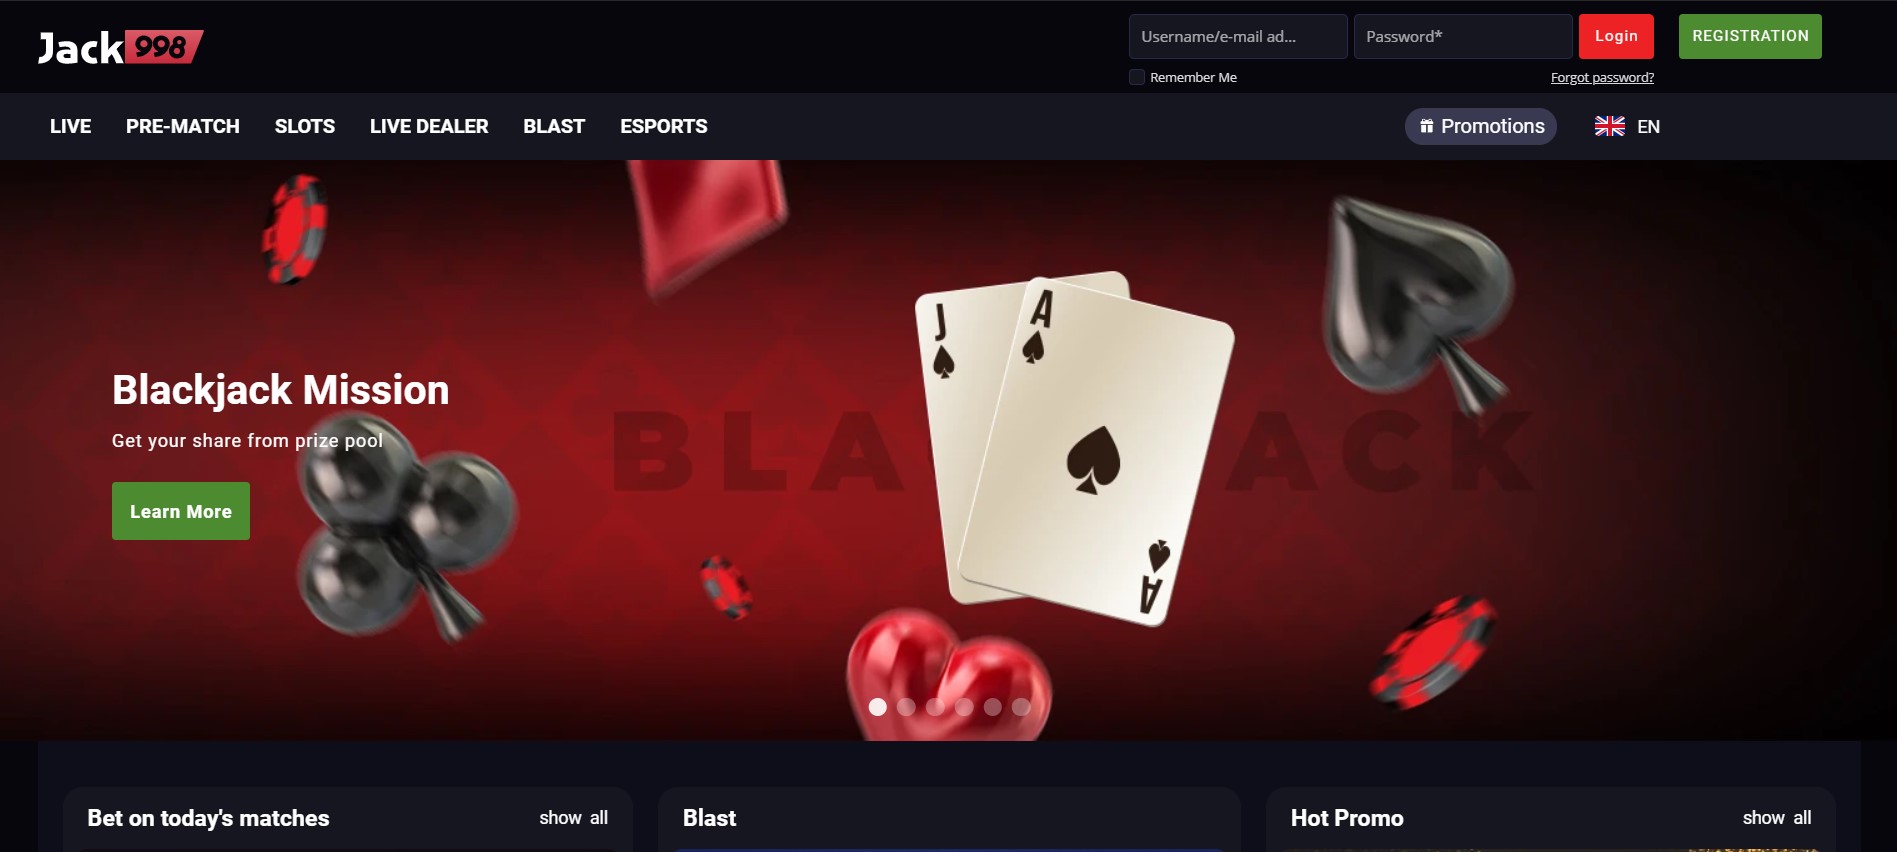1897x852 pixels.
Task: Click the Jack998 logo
Action: click(x=120, y=47)
